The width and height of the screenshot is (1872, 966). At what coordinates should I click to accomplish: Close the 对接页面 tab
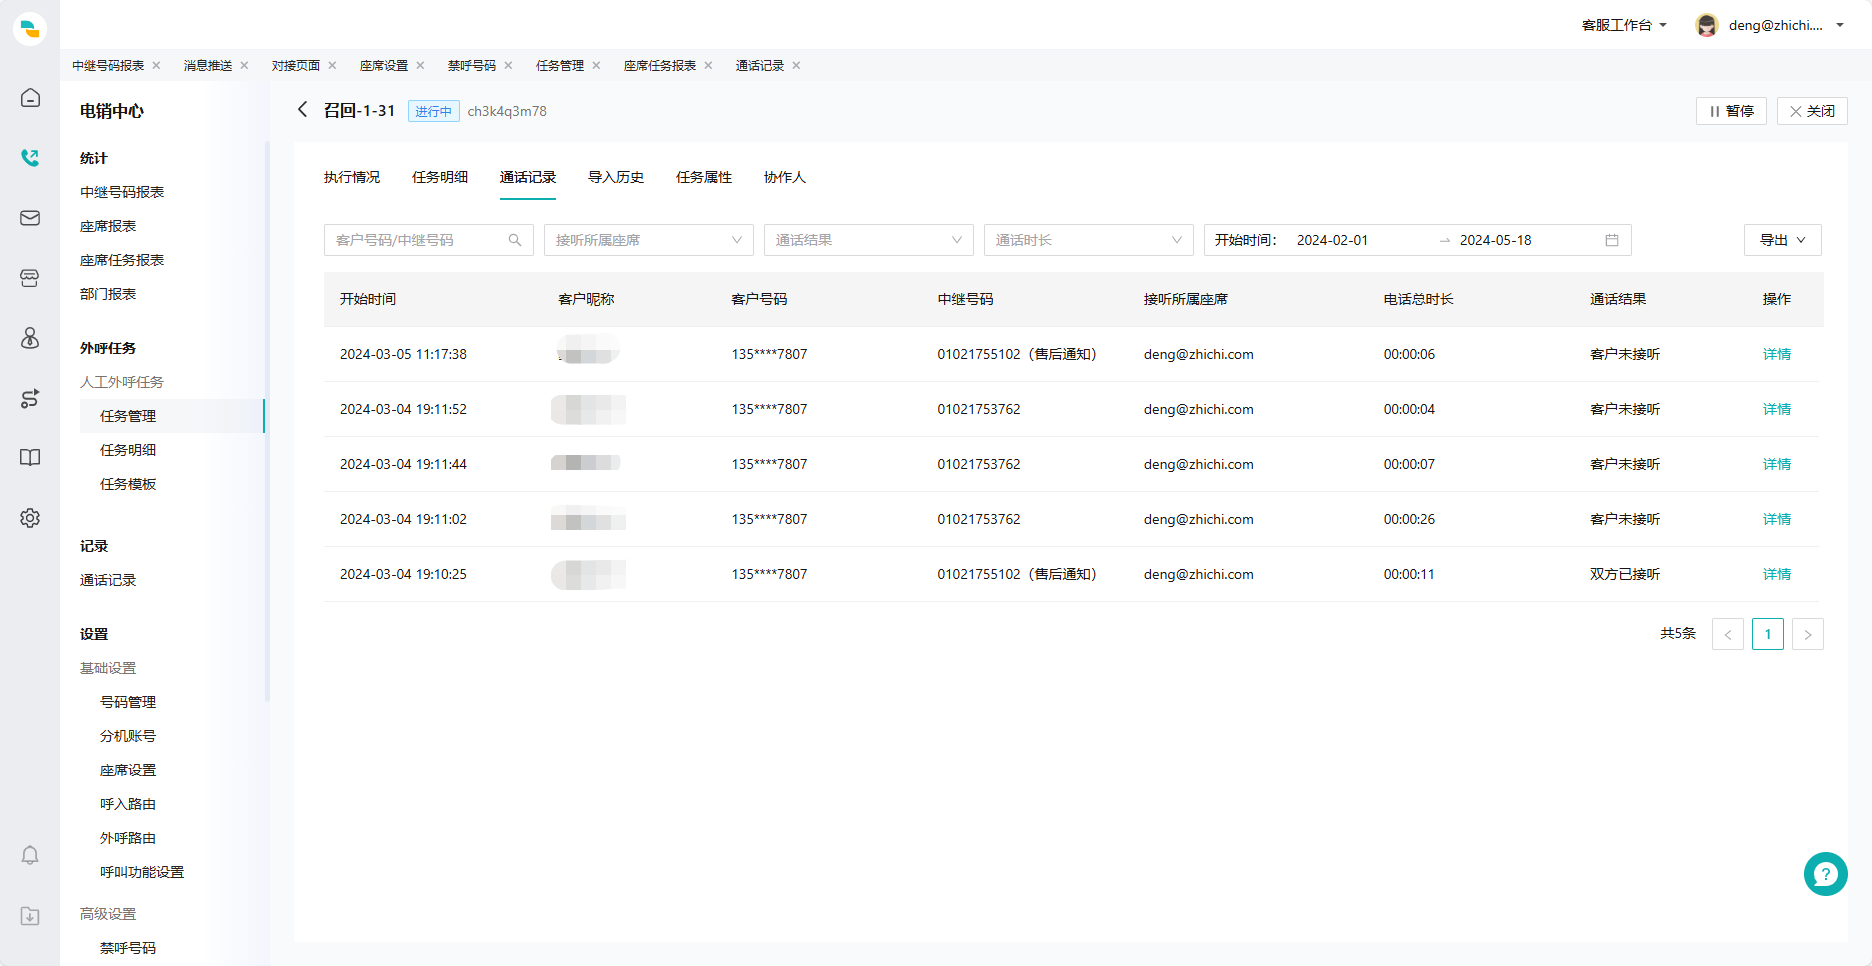click(x=332, y=66)
